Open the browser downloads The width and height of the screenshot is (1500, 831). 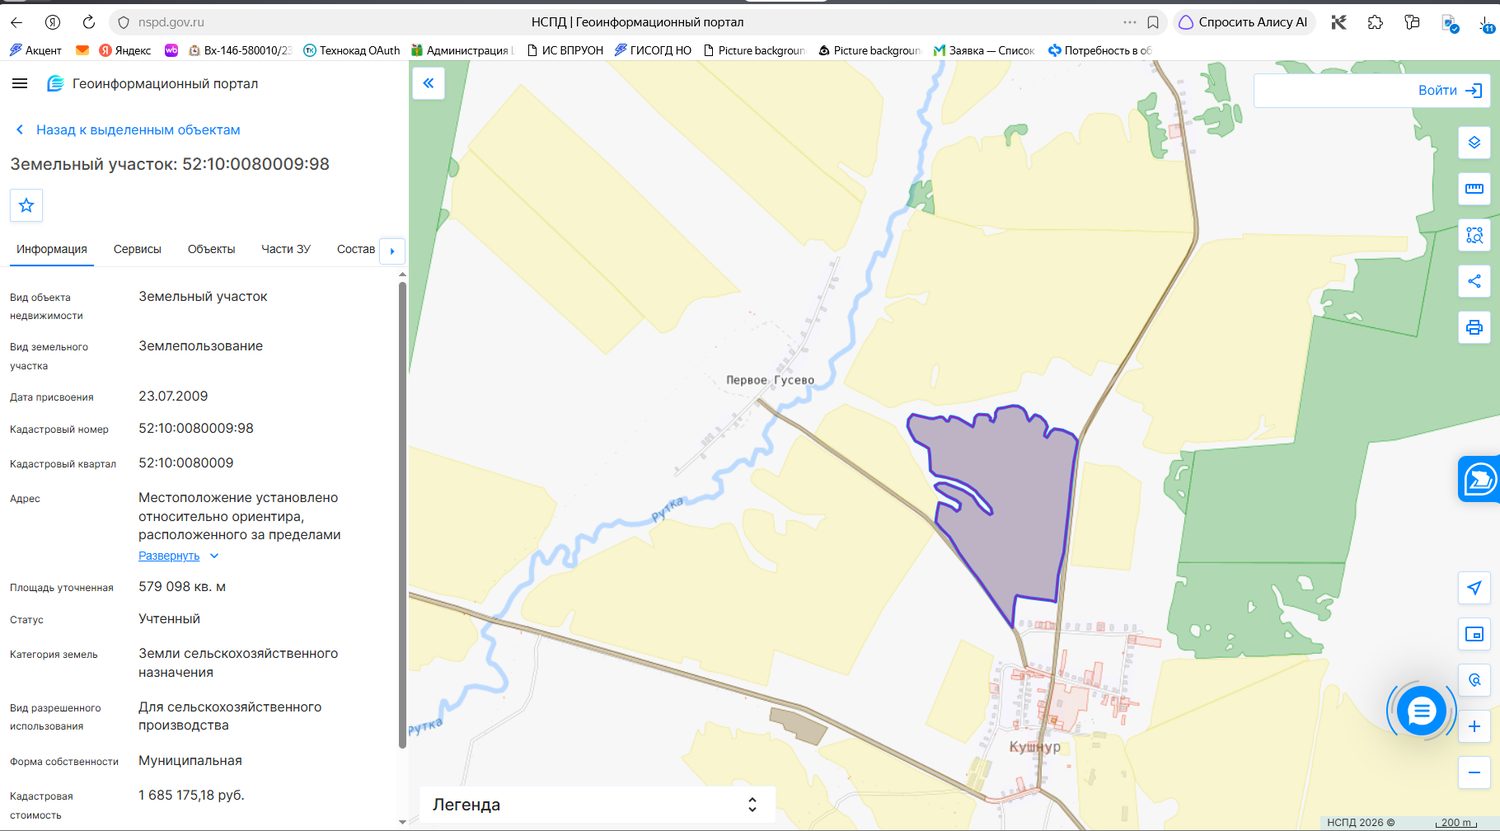click(1484, 22)
